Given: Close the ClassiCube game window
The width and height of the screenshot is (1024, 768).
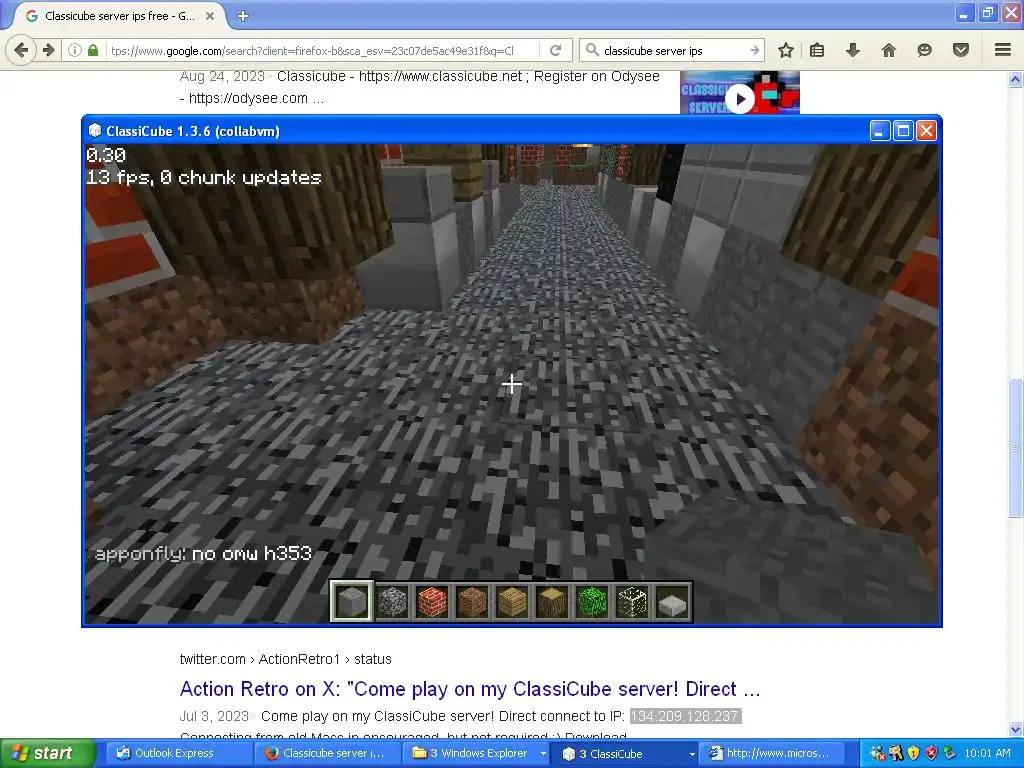Looking at the screenshot, I should 926,131.
